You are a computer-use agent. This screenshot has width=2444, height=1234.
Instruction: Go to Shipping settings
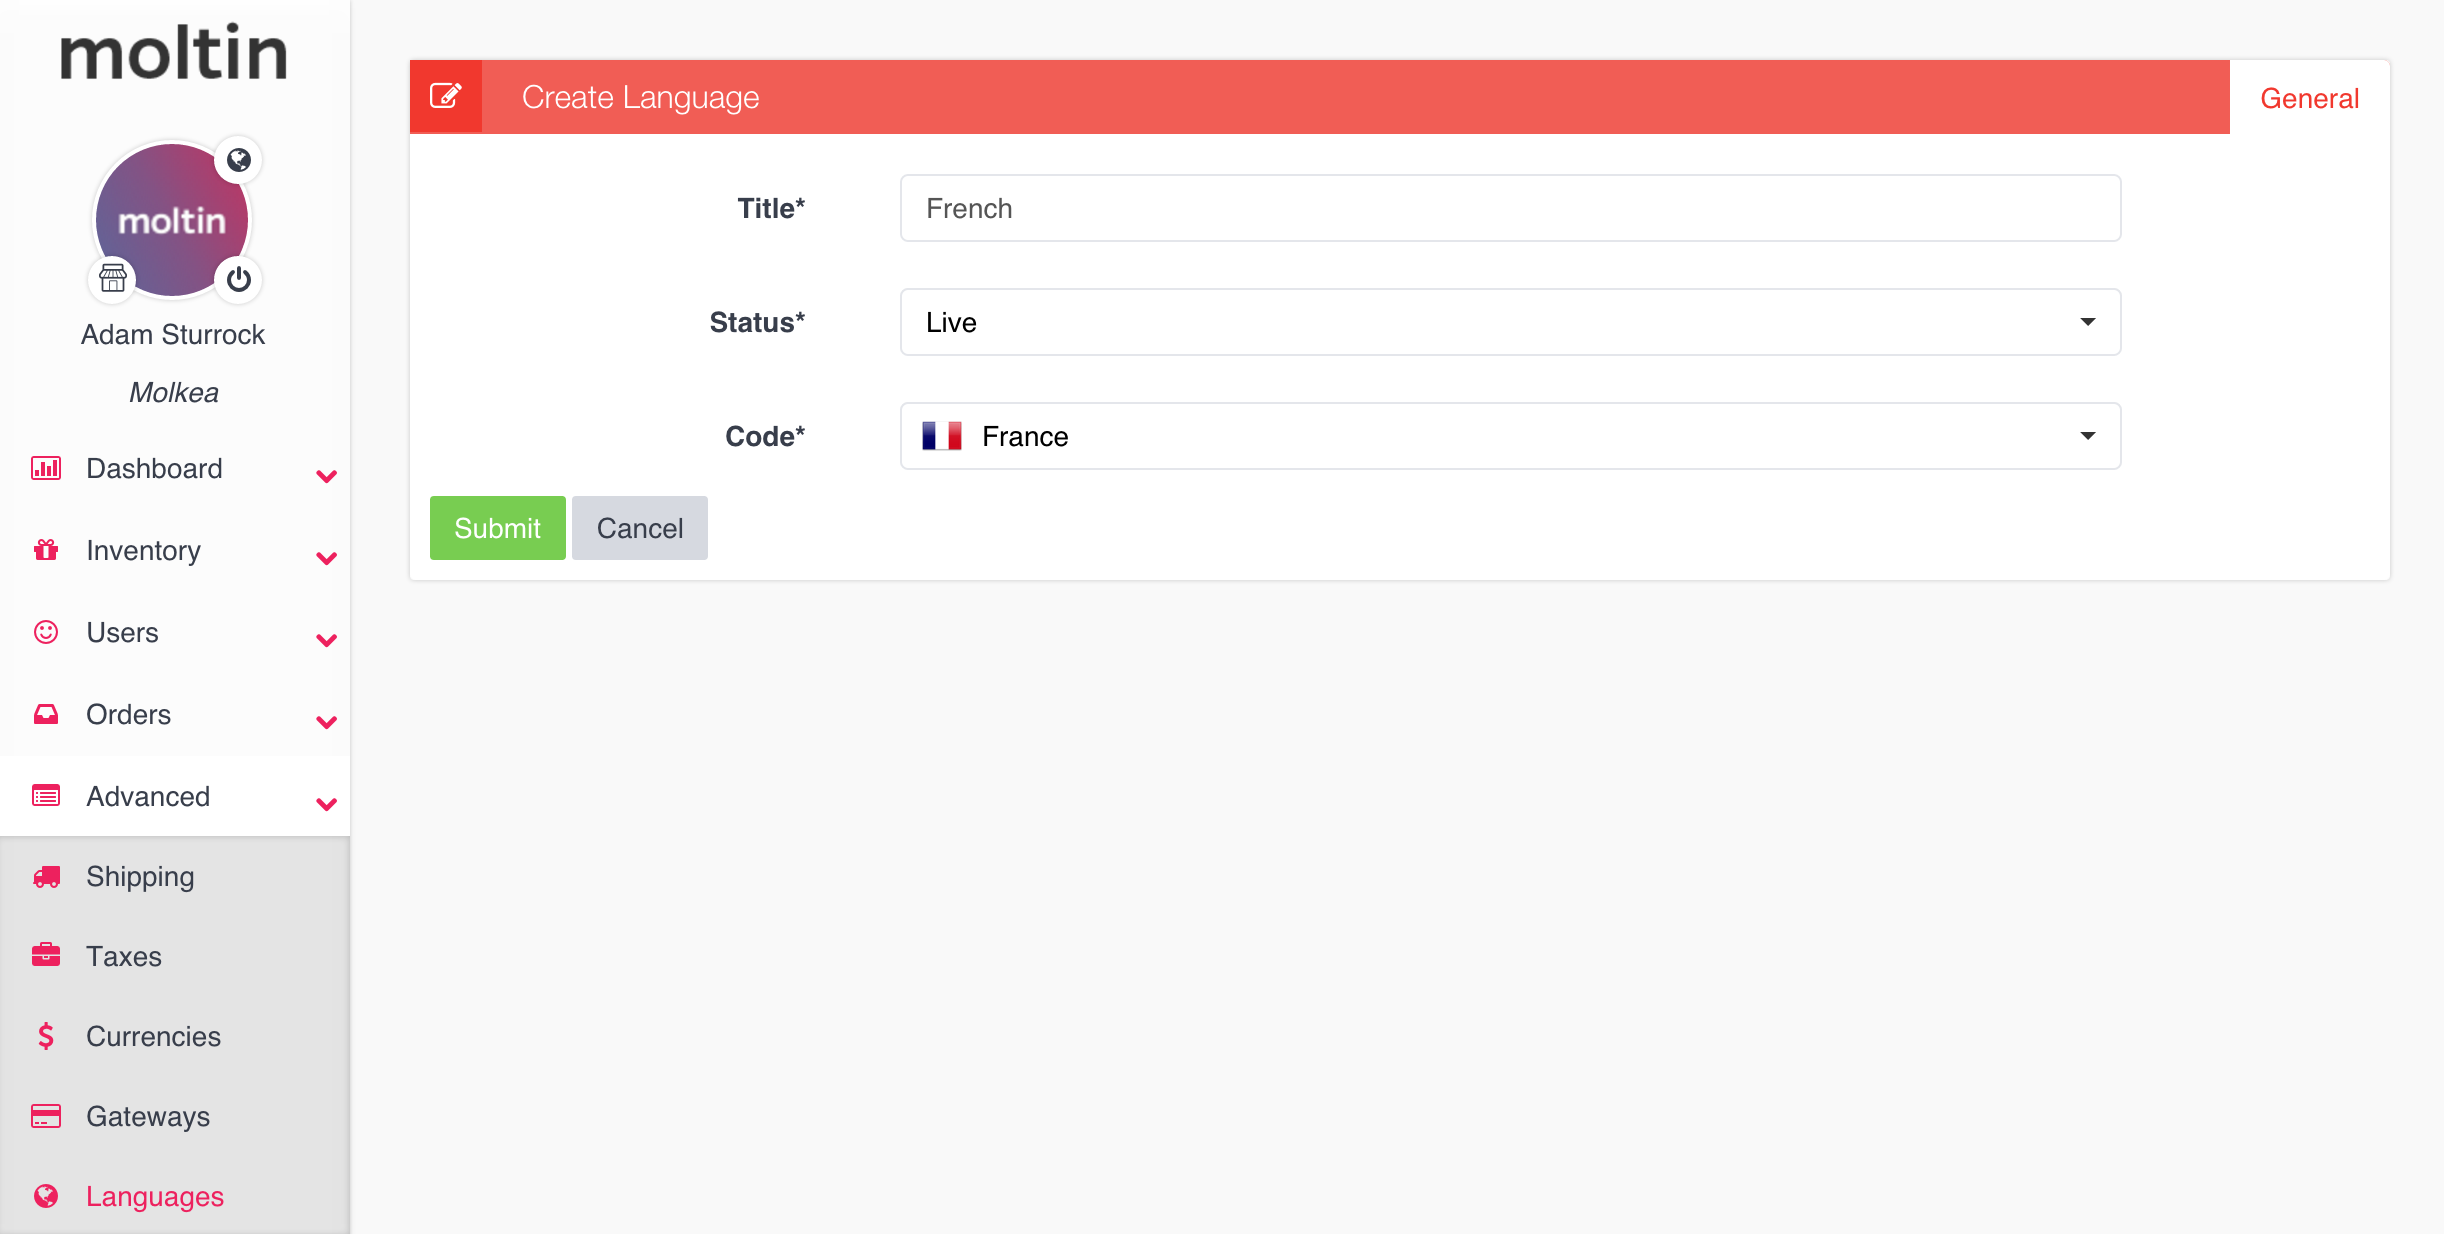(175, 876)
